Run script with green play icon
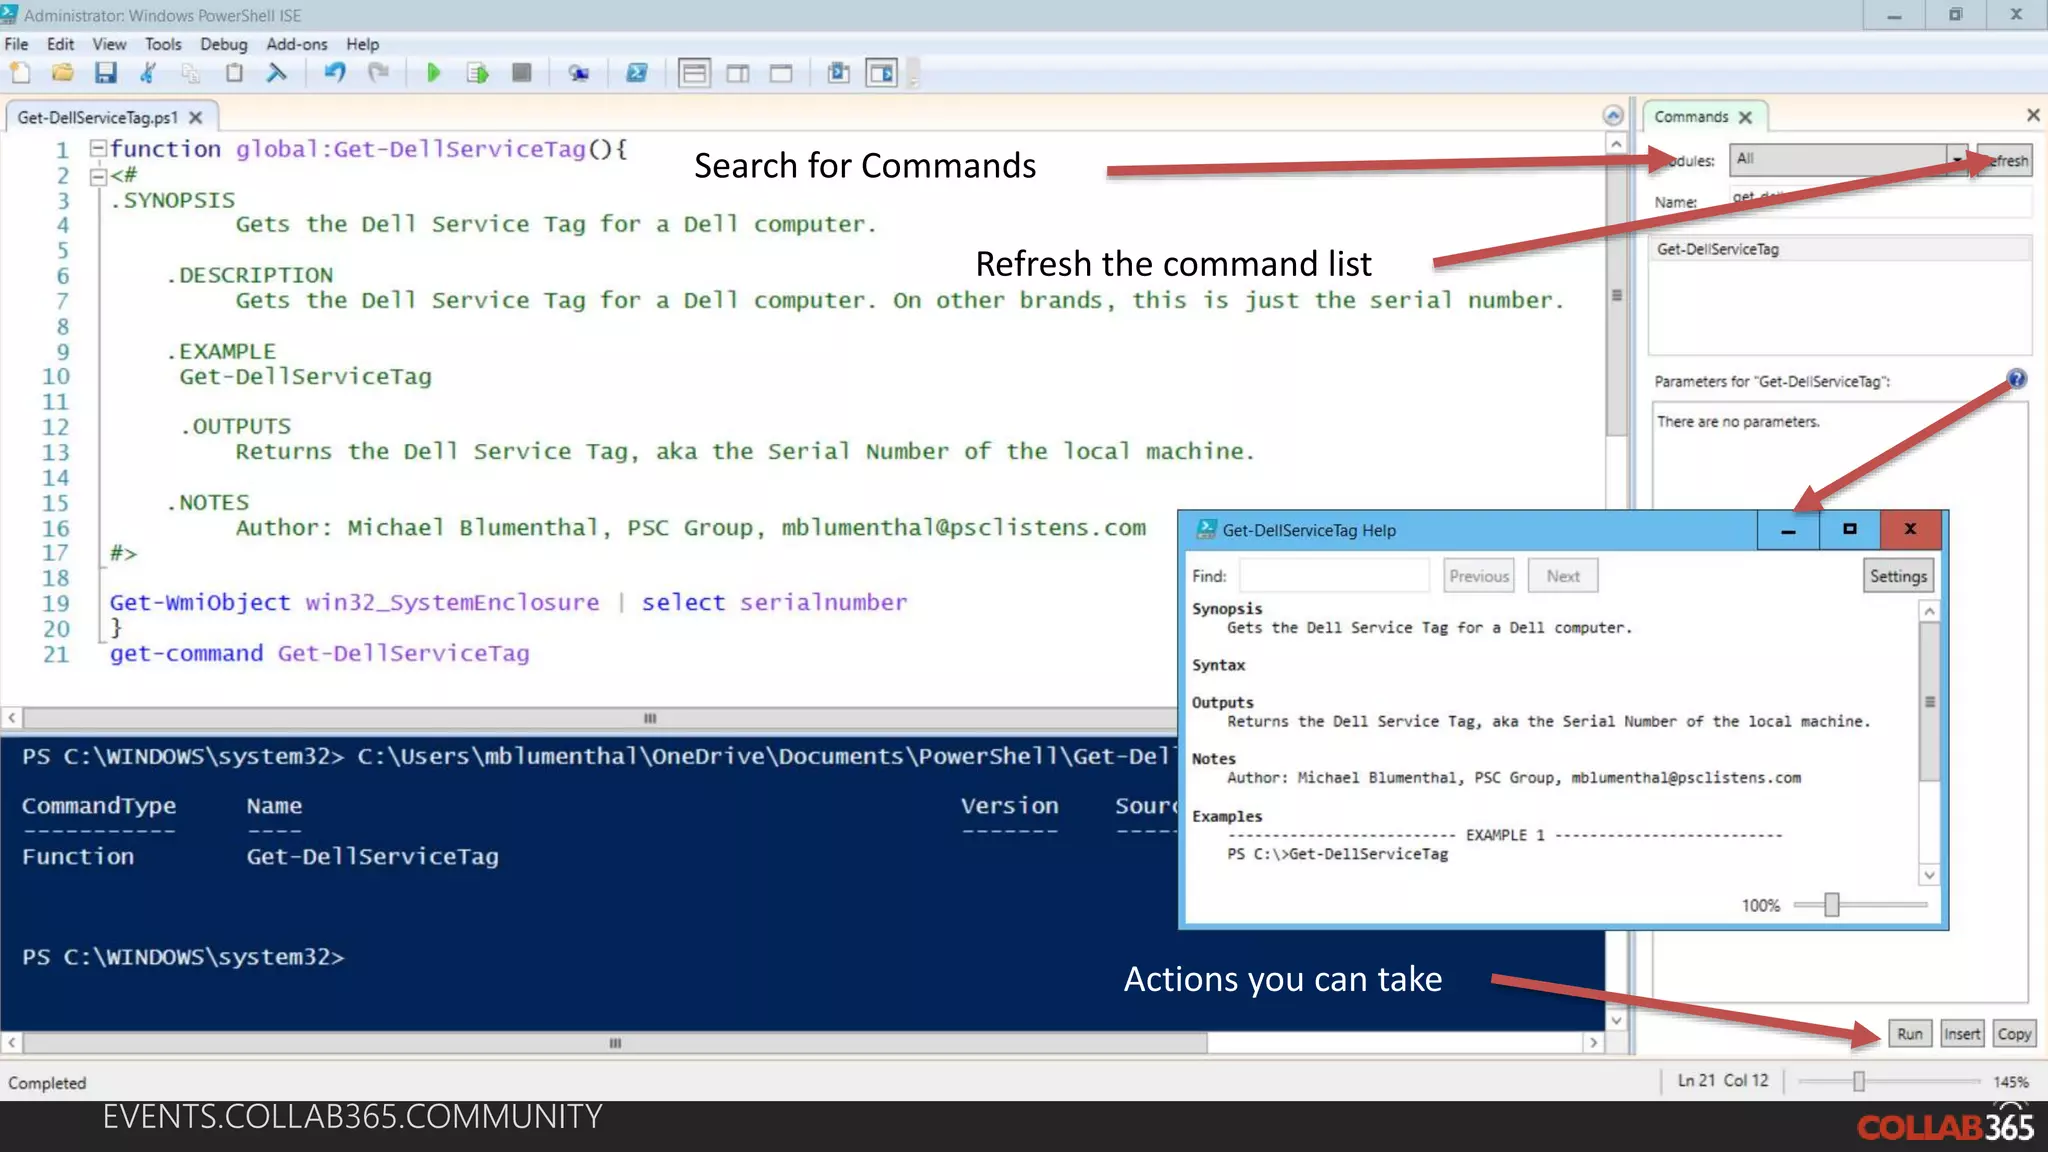Viewport: 2048px width, 1152px height. (x=433, y=73)
